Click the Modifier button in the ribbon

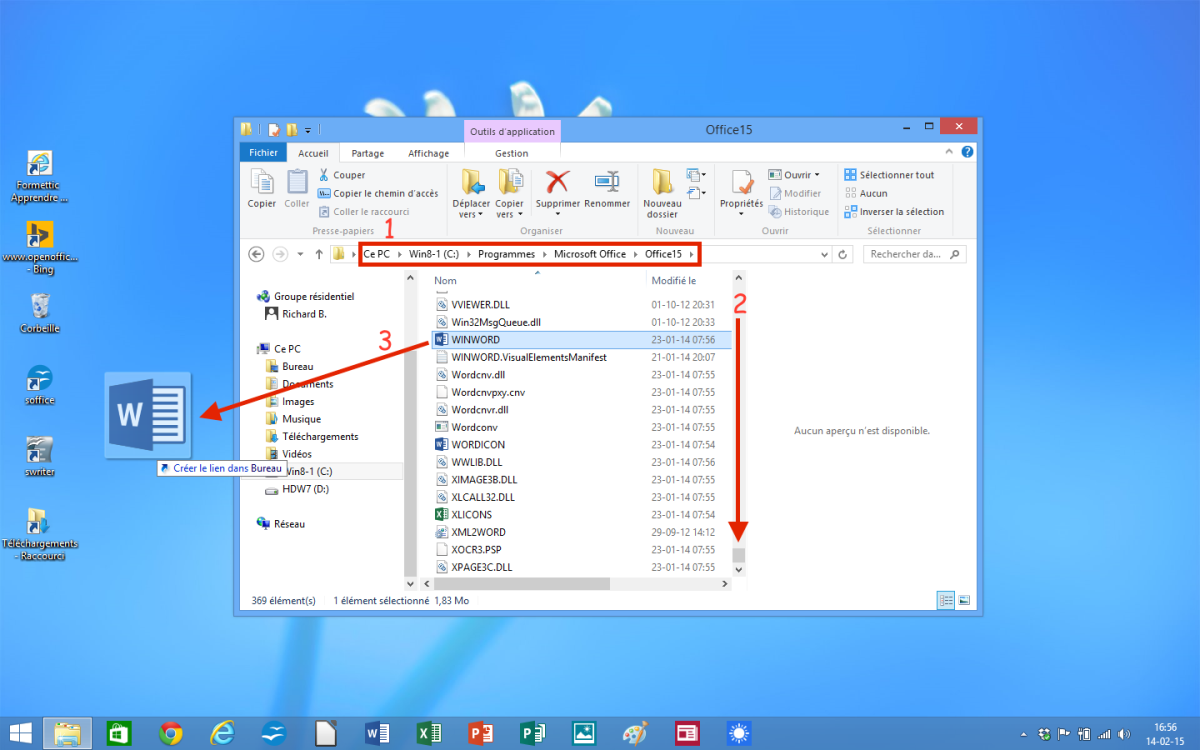pos(795,193)
